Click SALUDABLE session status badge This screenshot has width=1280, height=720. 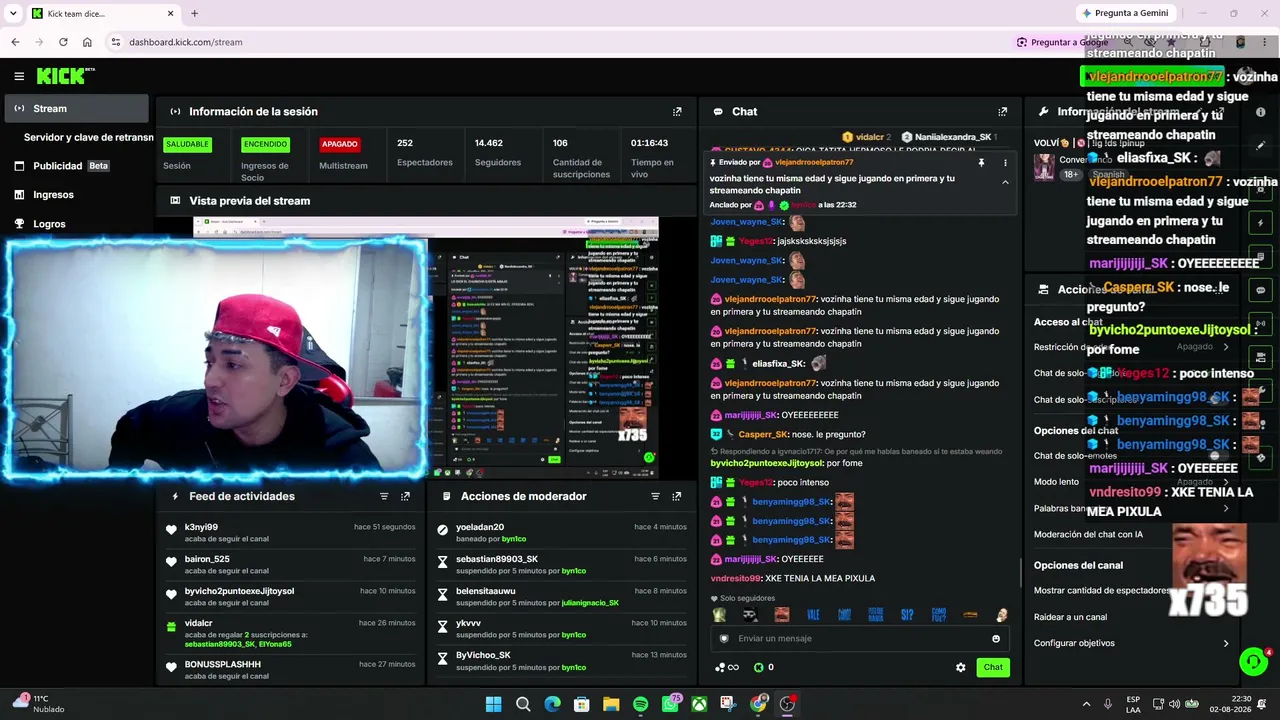(x=187, y=144)
